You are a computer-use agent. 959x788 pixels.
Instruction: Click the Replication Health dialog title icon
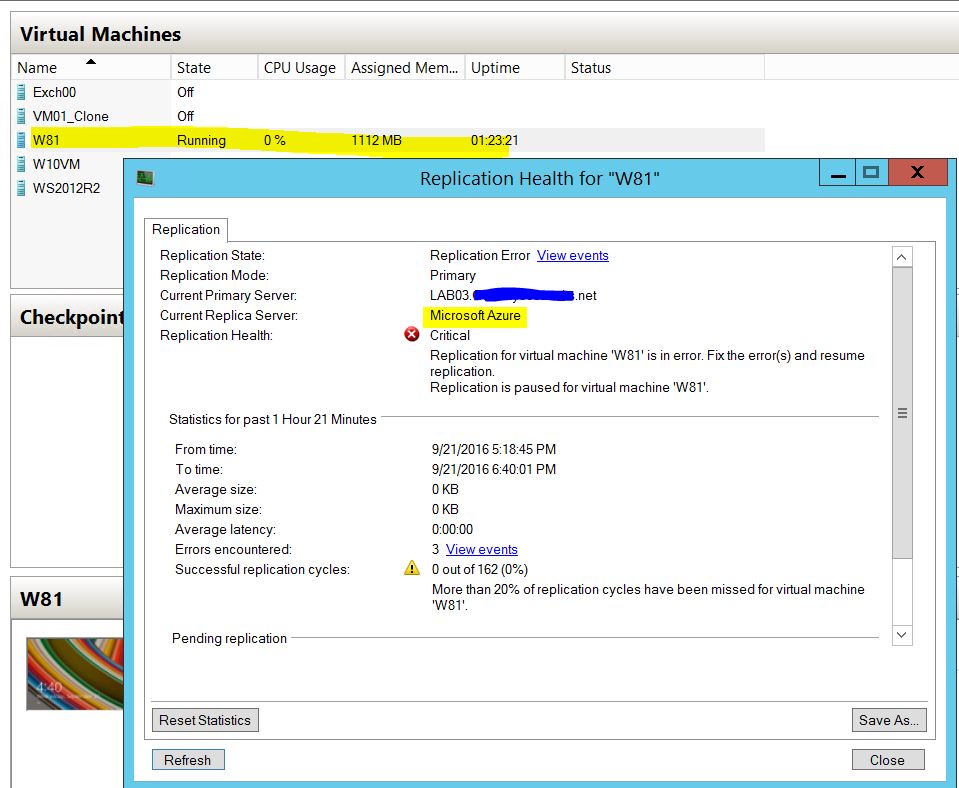pyautogui.click(x=145, y=178)
